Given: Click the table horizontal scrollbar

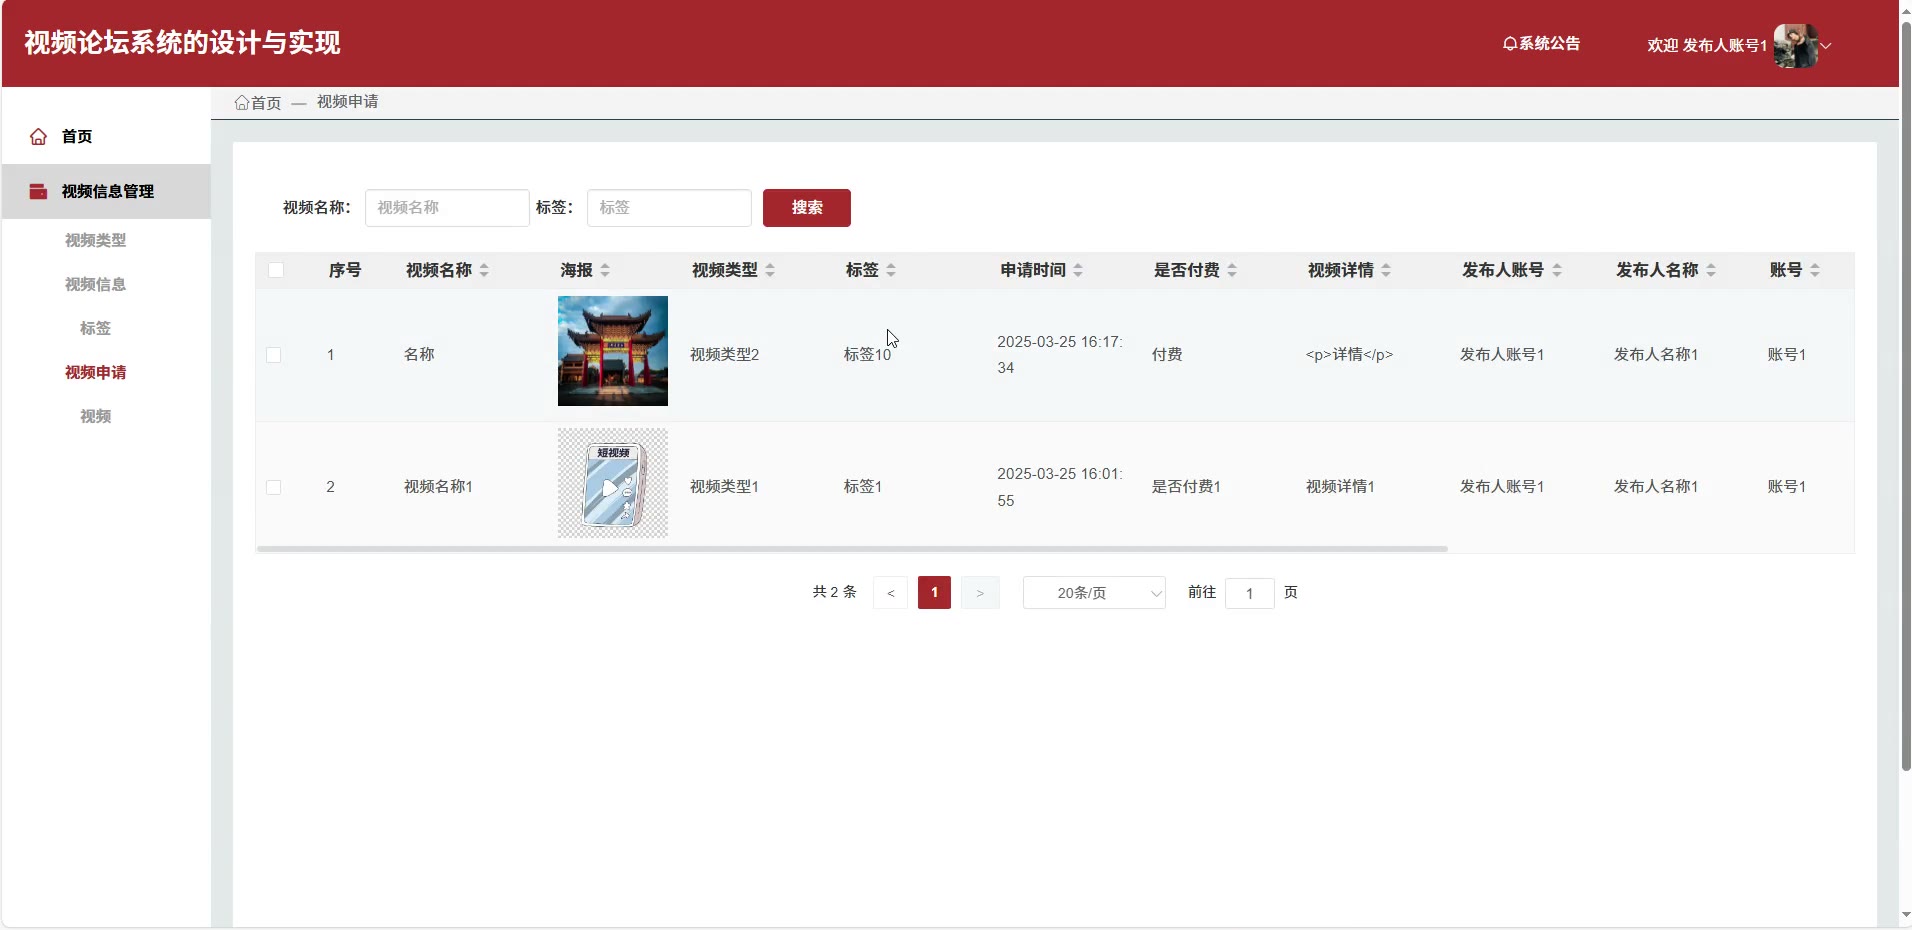Looking at the screenshot, I should click(x=852, y=549).
